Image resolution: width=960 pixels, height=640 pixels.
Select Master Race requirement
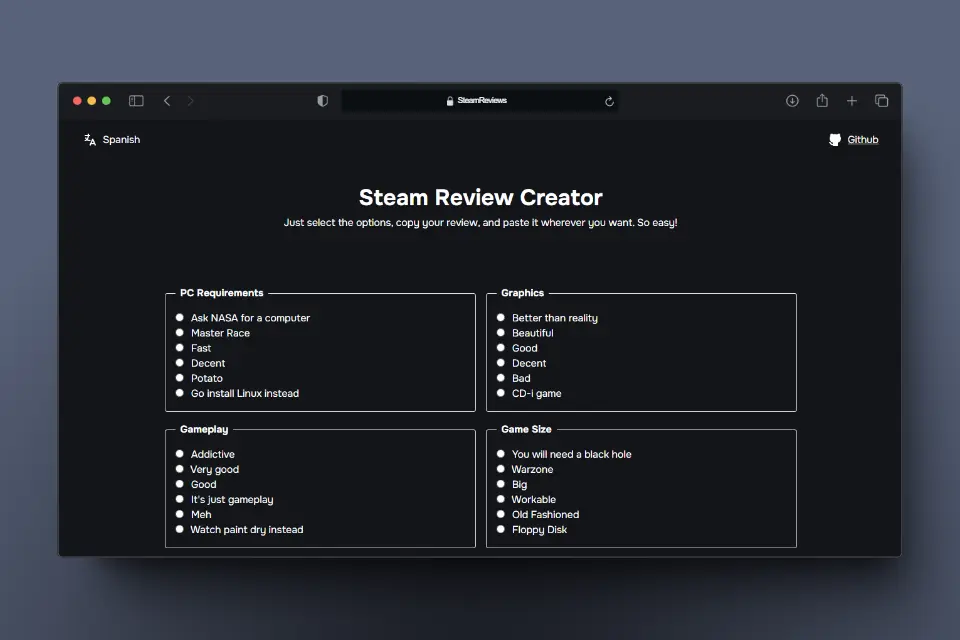[179, 333]
